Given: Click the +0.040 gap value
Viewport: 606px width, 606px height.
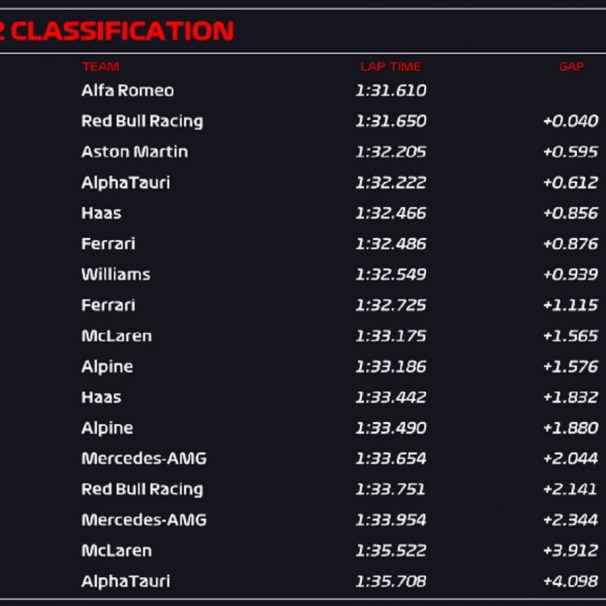Looking at the screenshot, I should [x=570, y=121].
